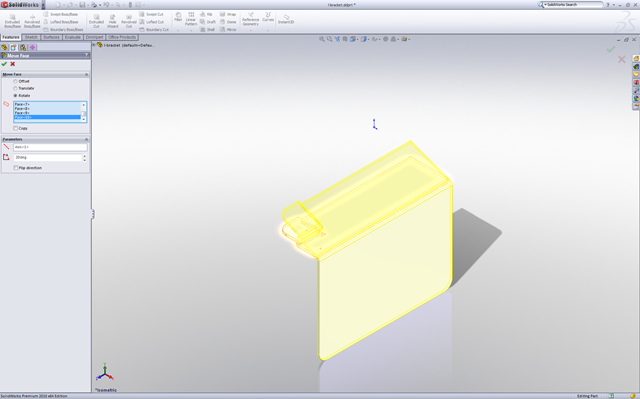Viewport: 640px width, 399px height.
Task: Increase angle with spinner up arrow
Action: pos(84,155)
